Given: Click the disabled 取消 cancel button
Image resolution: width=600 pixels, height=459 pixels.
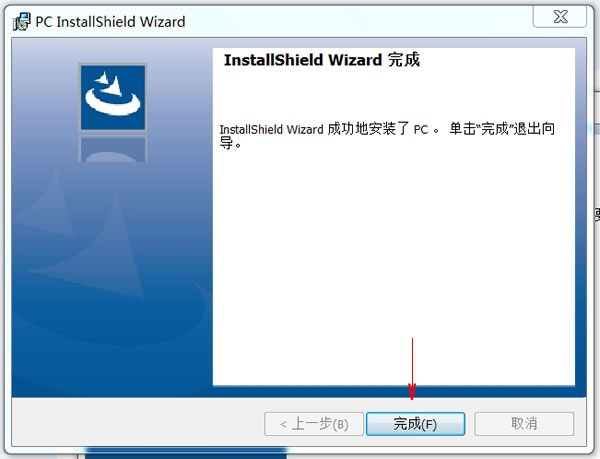Looking at the screenshot, I should 524,424.
